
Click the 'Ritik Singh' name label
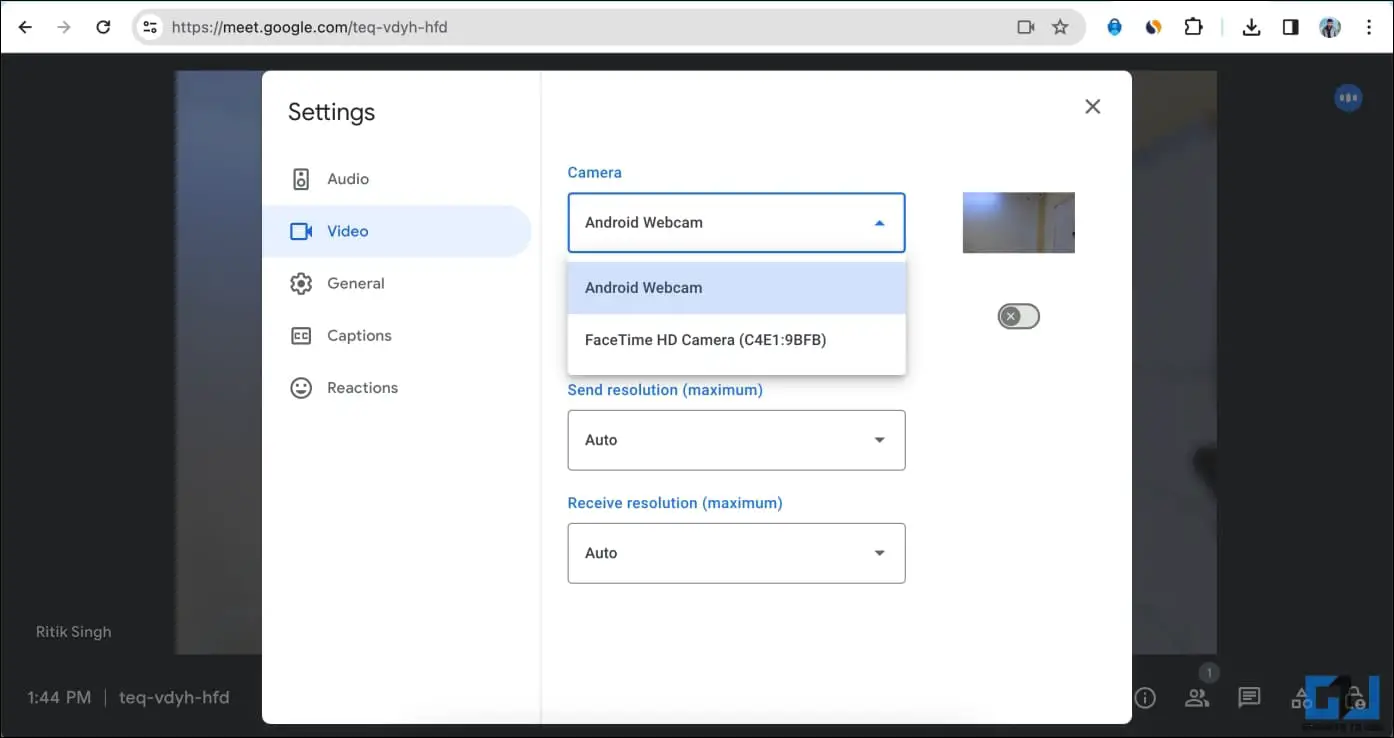coord(74,632)
